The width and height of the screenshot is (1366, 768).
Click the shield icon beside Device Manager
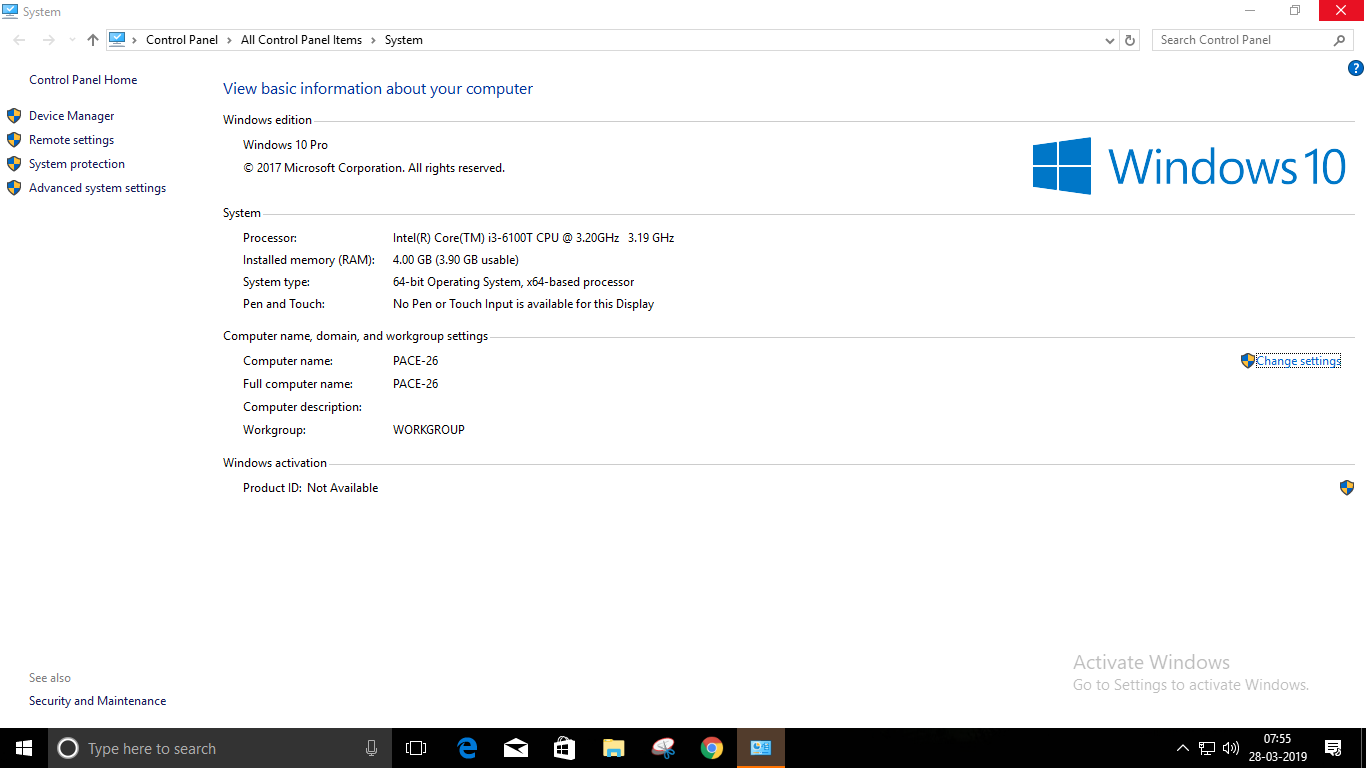[x=14, y=116]
